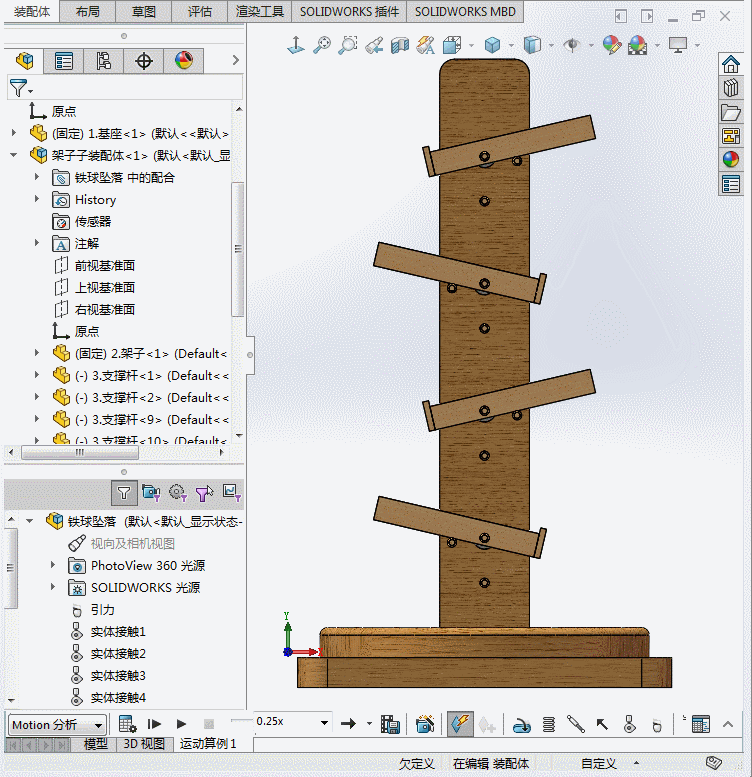Image resolution: width=752 pixels, height=777 pixels.
Task: Add a Damper with the damper icon
Action: point(576,724)
